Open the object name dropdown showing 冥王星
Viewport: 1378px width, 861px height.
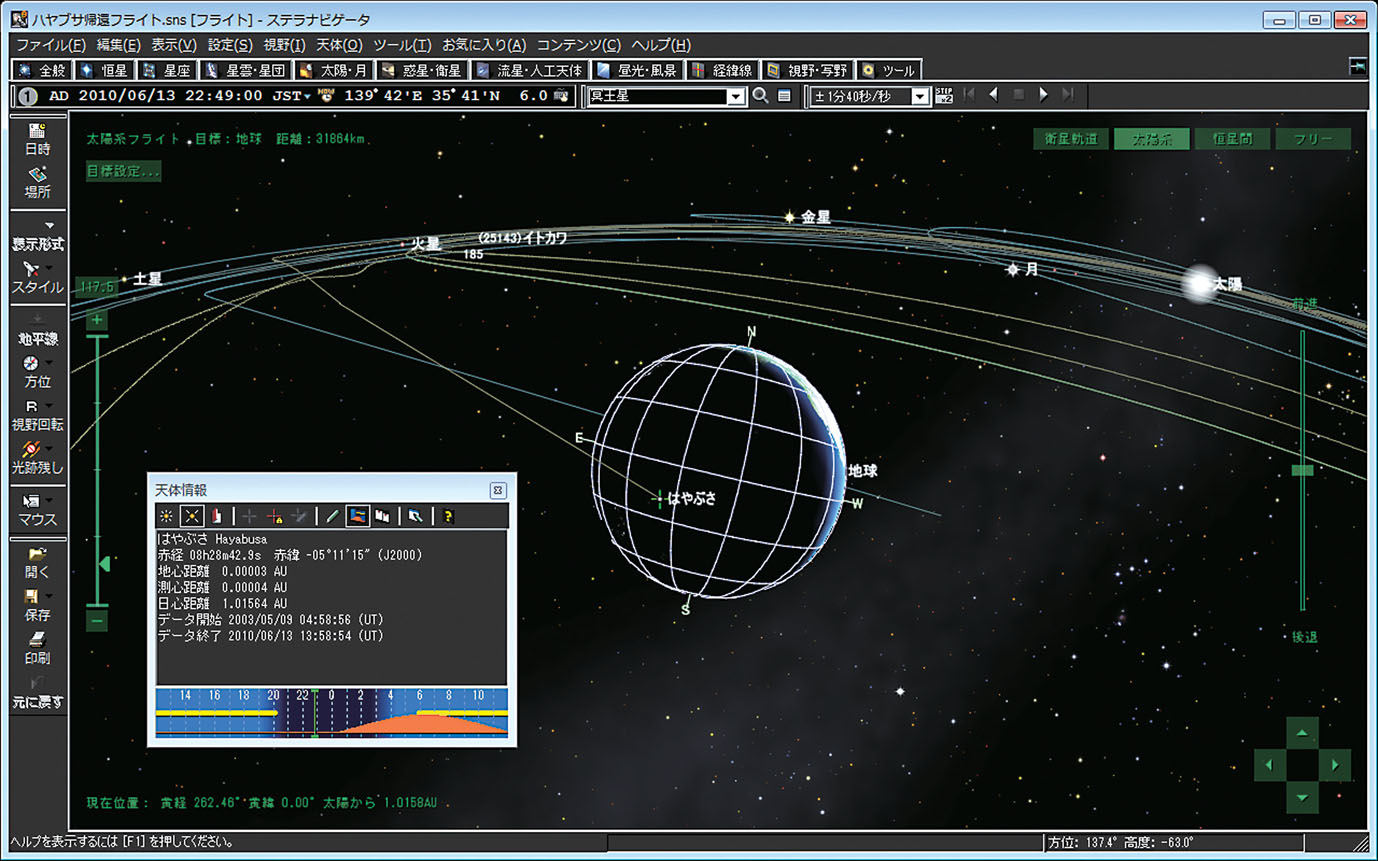point(736,97)
